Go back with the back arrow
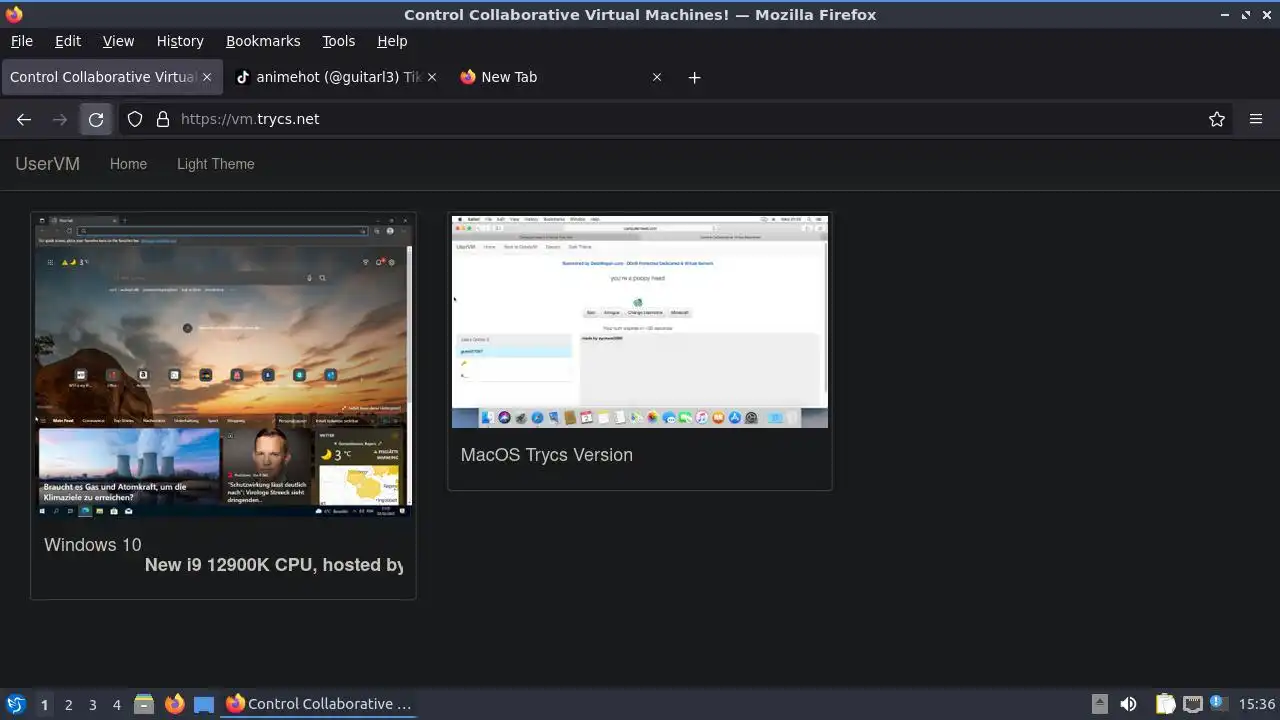The height and width of the screenshot is (720, 1280). click(24, 119)
